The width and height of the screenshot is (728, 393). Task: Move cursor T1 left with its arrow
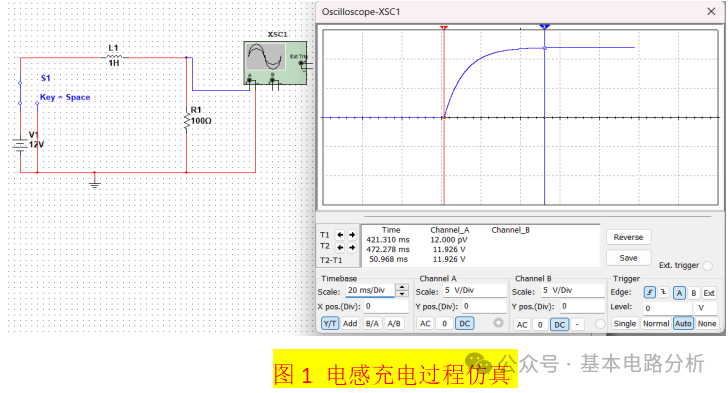(x=340, y=235)
